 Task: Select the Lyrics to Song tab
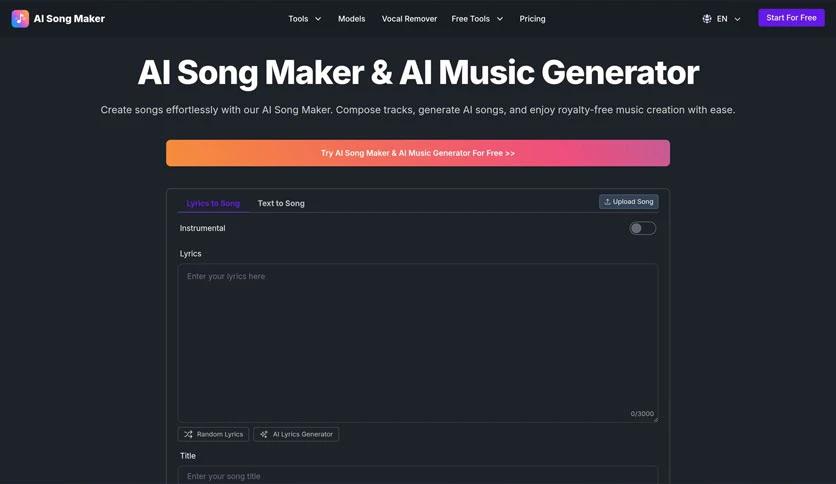(213, 203)
